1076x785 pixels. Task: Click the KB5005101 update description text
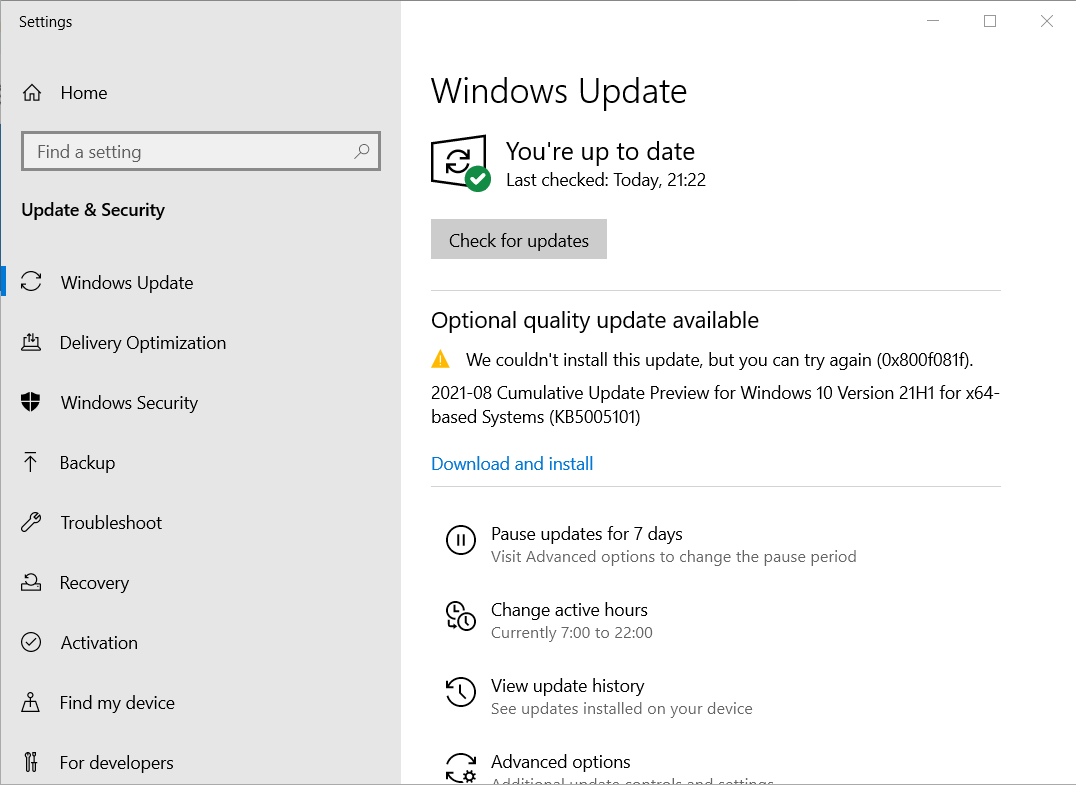click(x=715, y=405)
